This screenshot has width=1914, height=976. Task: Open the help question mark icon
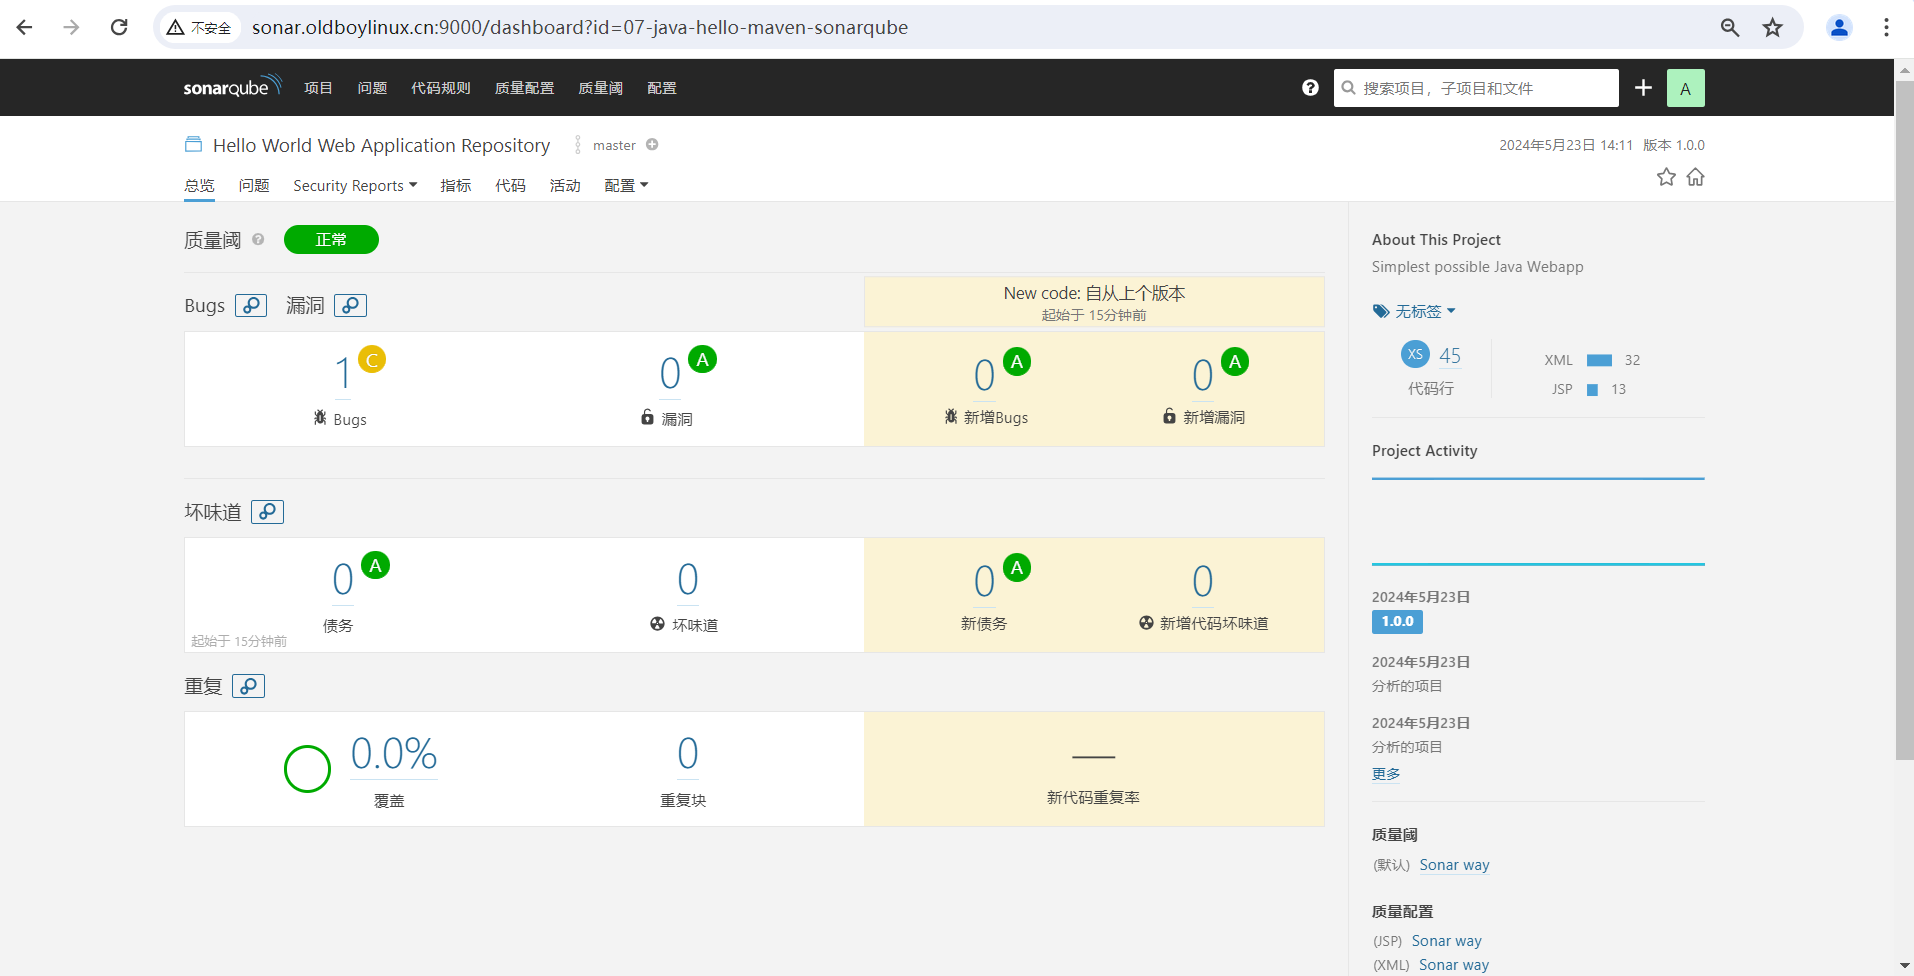coord(1310,88)
